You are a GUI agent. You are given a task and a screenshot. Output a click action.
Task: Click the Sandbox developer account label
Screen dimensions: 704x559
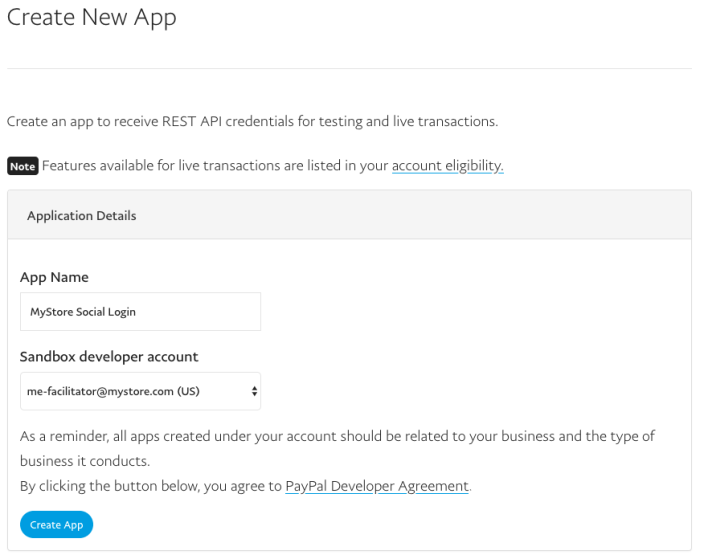(x=109, y=357)
